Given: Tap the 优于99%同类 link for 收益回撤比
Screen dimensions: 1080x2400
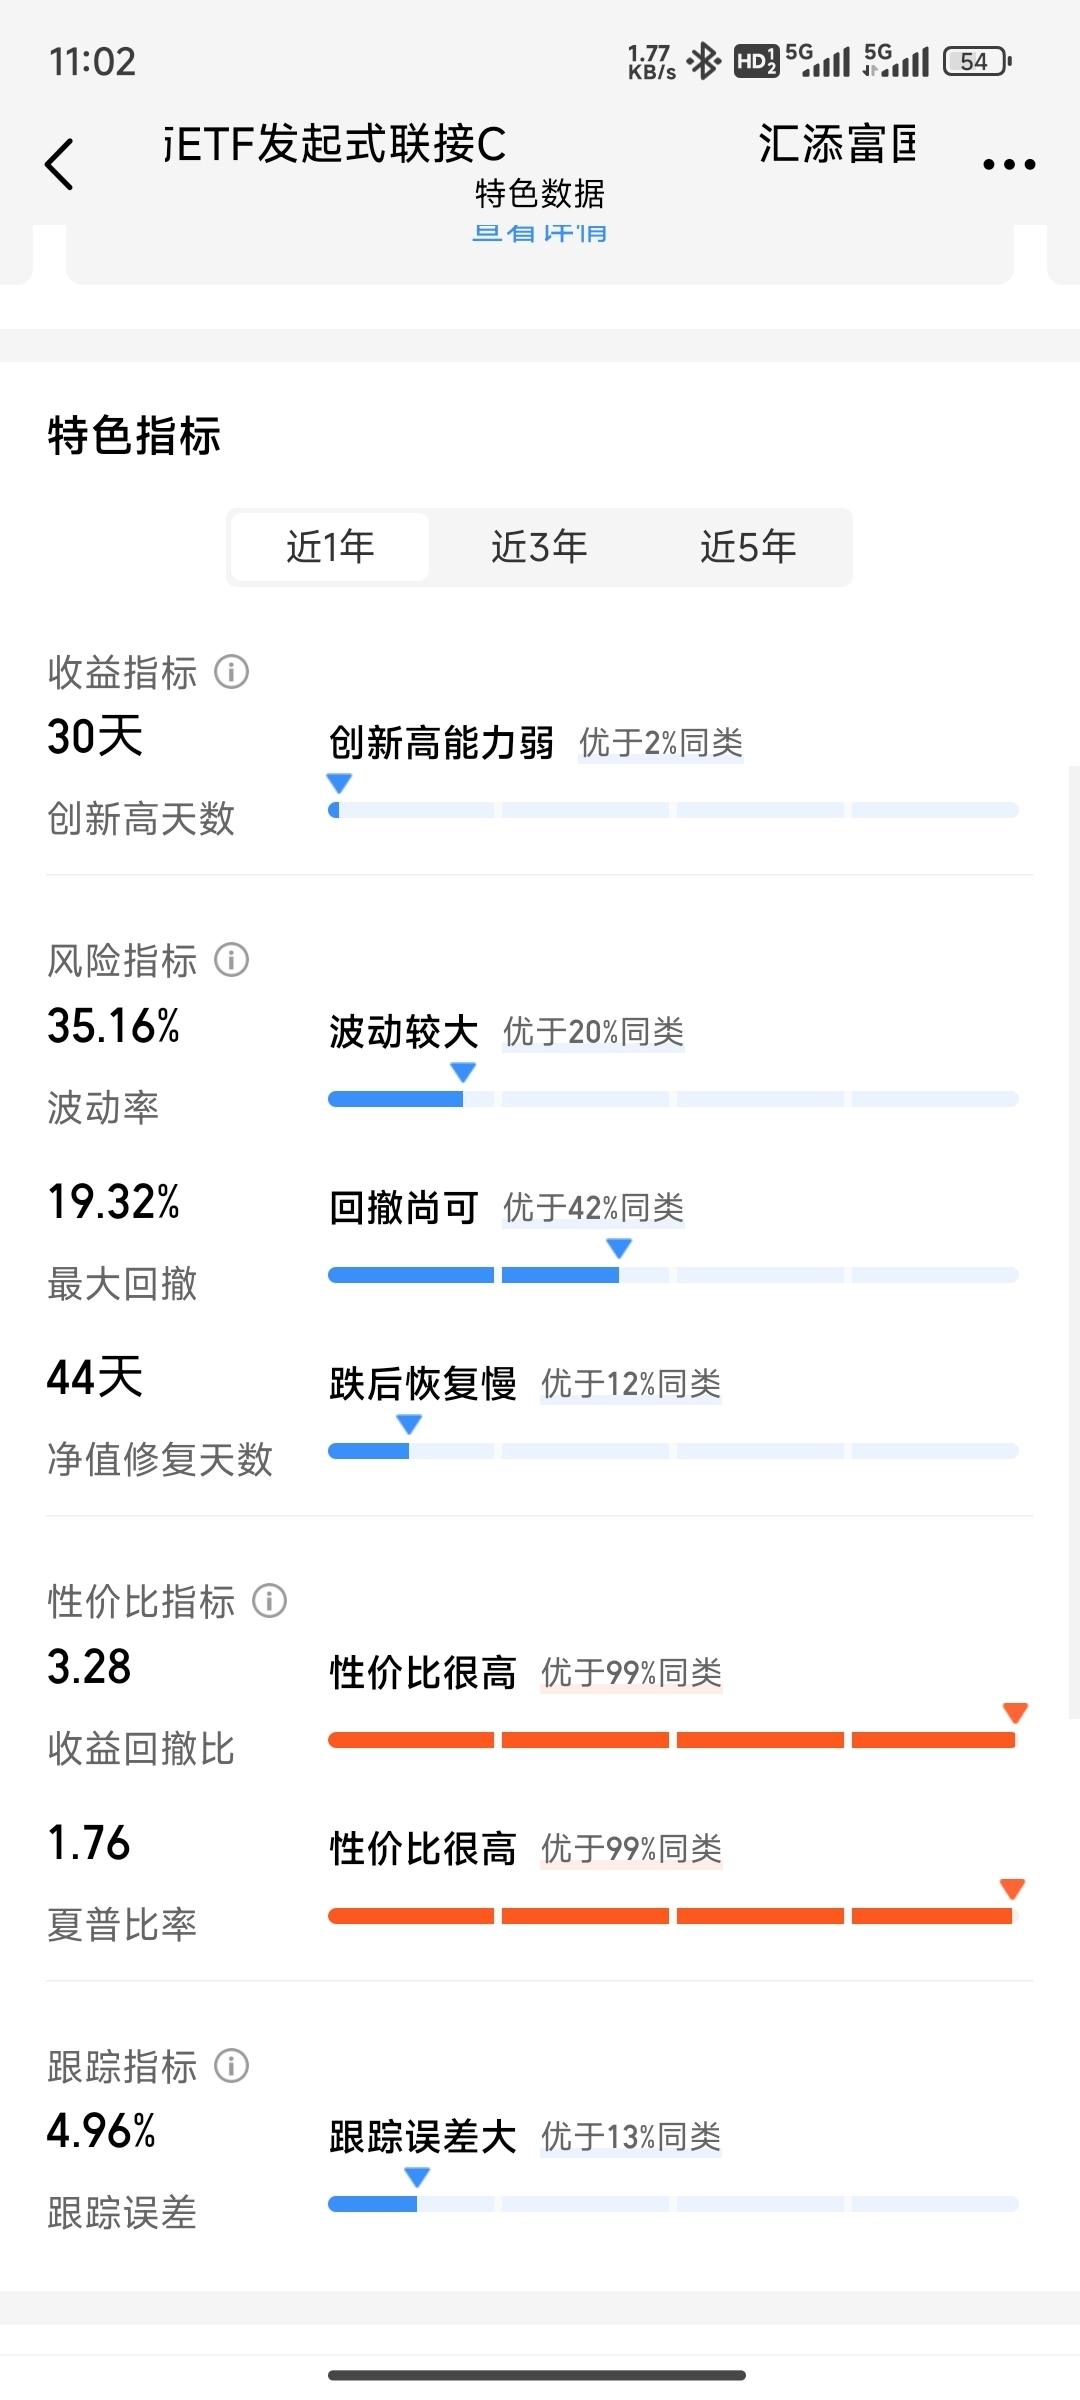Looking at the screenshot, I should point(631,1672).
